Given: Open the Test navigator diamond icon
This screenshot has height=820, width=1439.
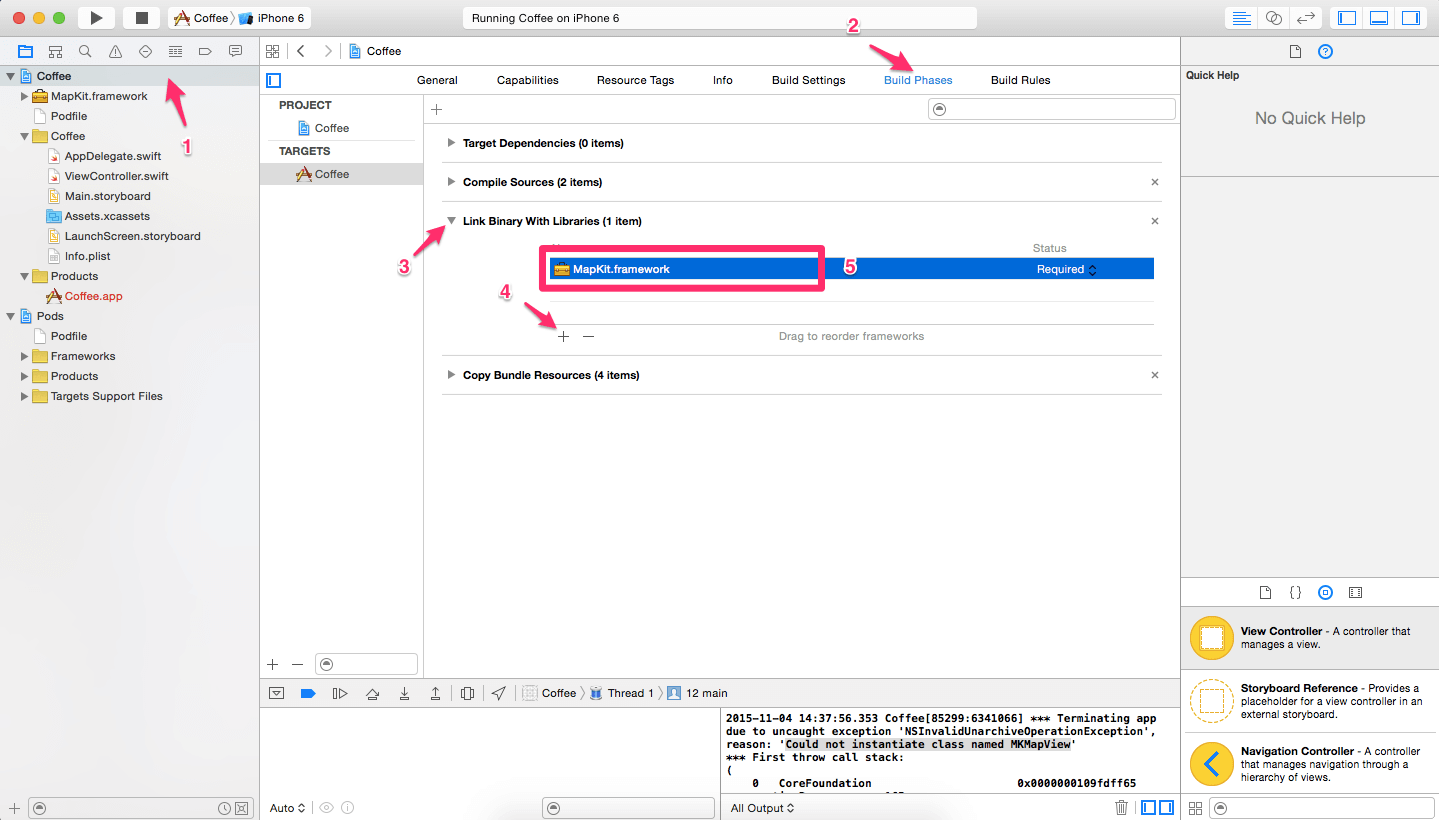Looking at the screenshot, I should (146, 51).
